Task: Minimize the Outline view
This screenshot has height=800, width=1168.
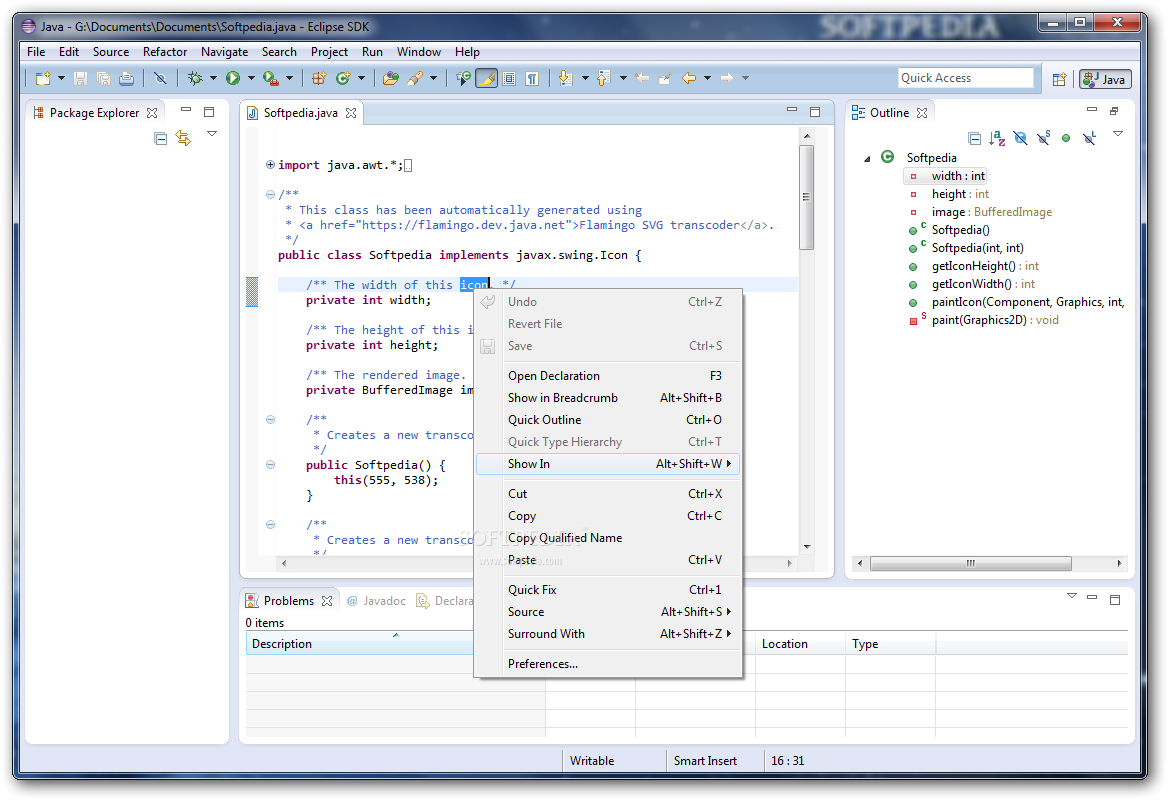Action: [1092, 109]
